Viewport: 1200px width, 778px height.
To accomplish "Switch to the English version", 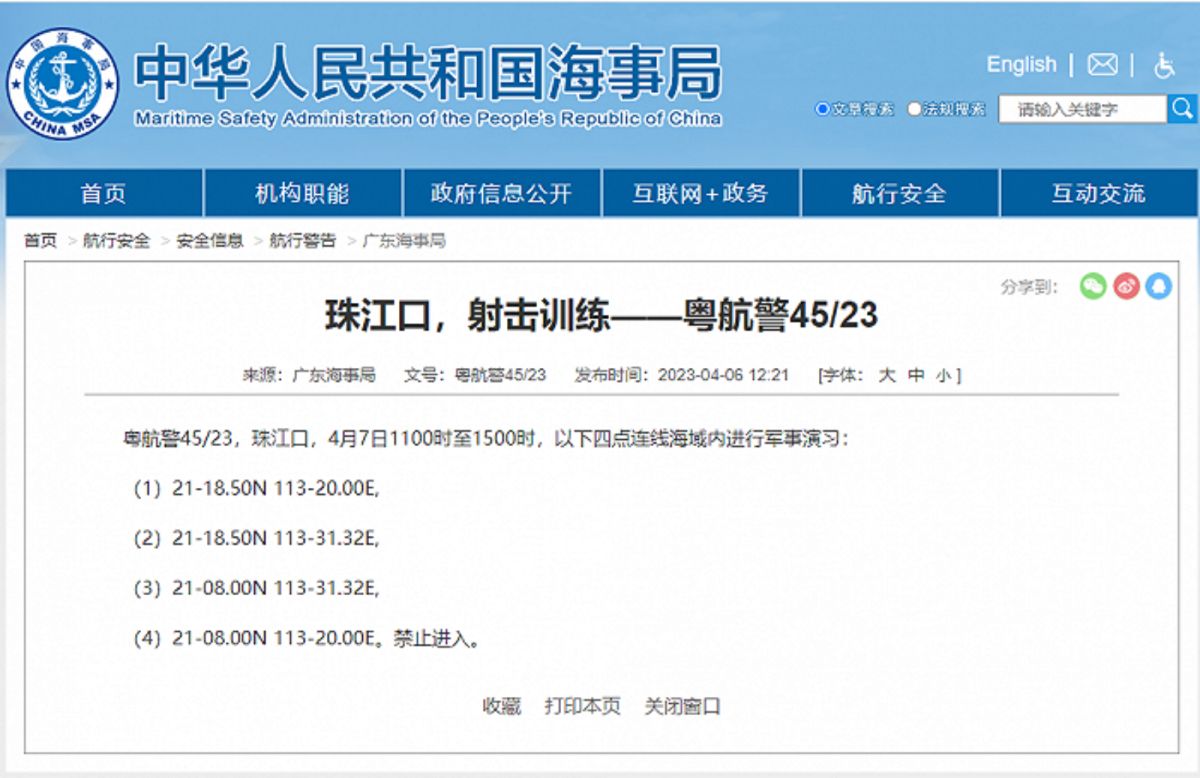I will pyautogui.click(x=1021, y=64).
